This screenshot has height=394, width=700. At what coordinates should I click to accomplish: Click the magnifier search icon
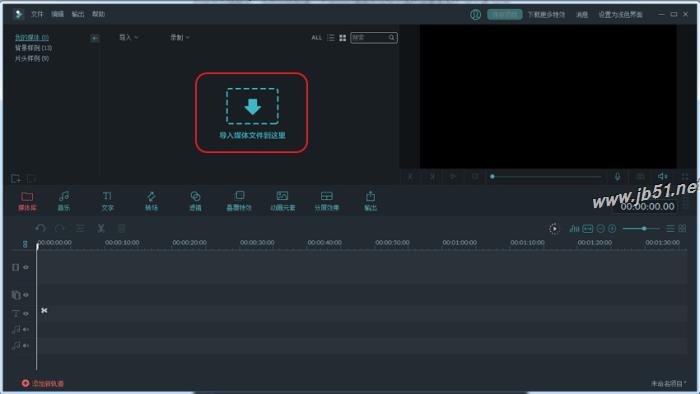392,38
